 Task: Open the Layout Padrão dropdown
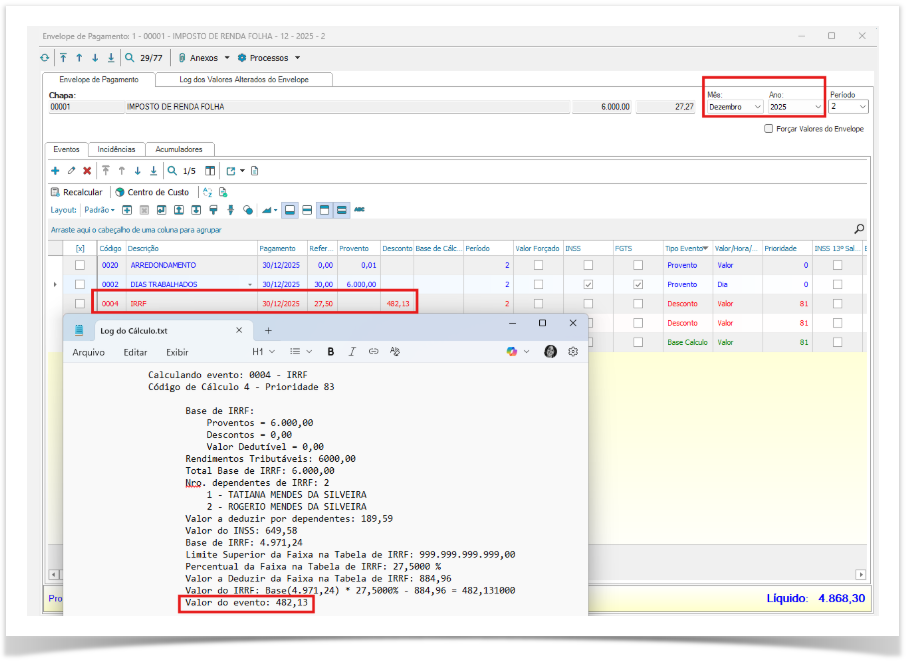point(100,210)
